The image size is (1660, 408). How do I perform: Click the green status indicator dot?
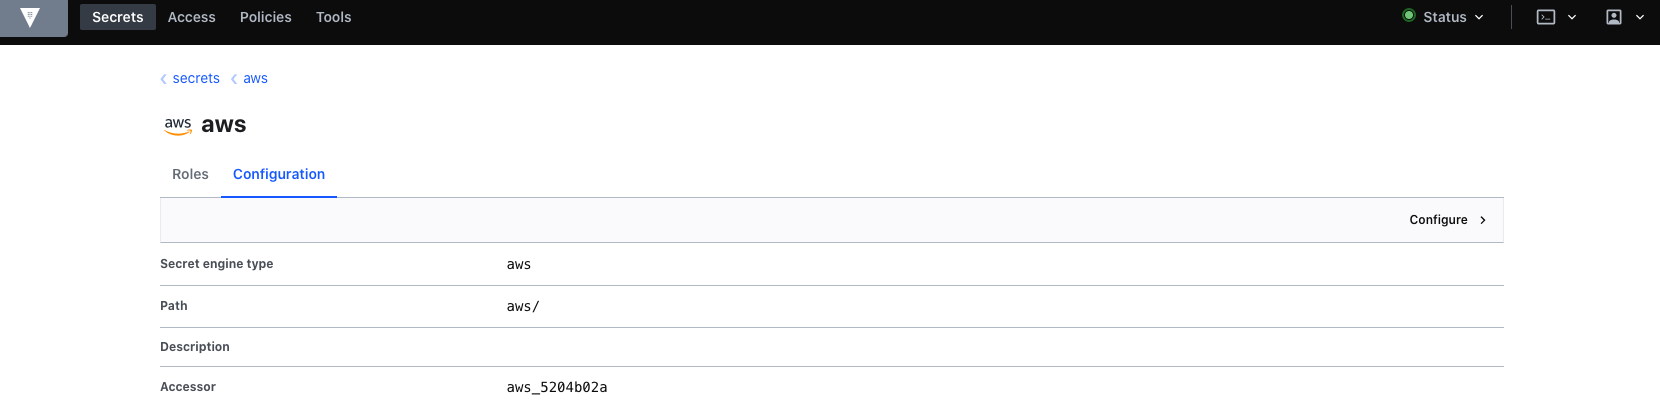tap(1409, 16)
